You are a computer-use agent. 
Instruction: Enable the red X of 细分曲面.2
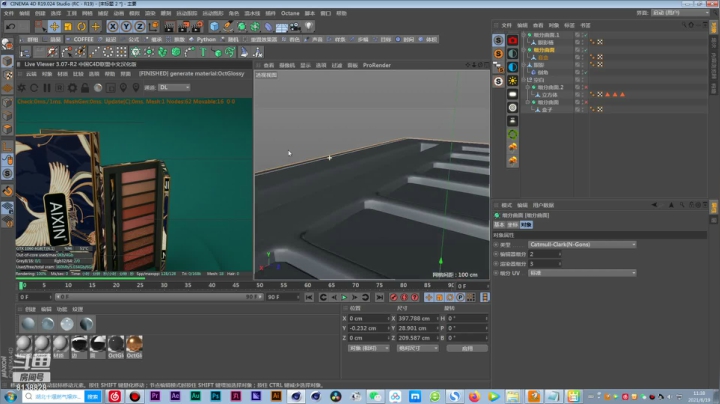(586, 87)
